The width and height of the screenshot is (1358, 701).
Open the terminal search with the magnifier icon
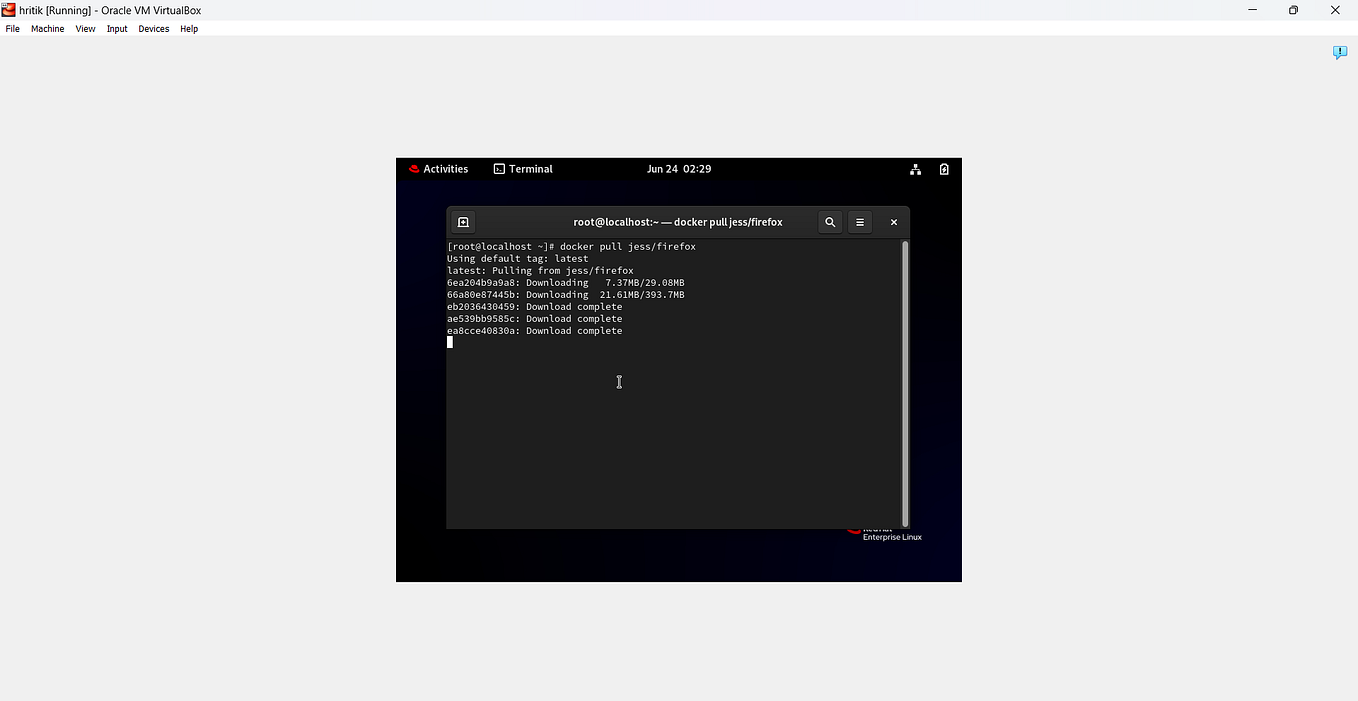tap(830, 222)
